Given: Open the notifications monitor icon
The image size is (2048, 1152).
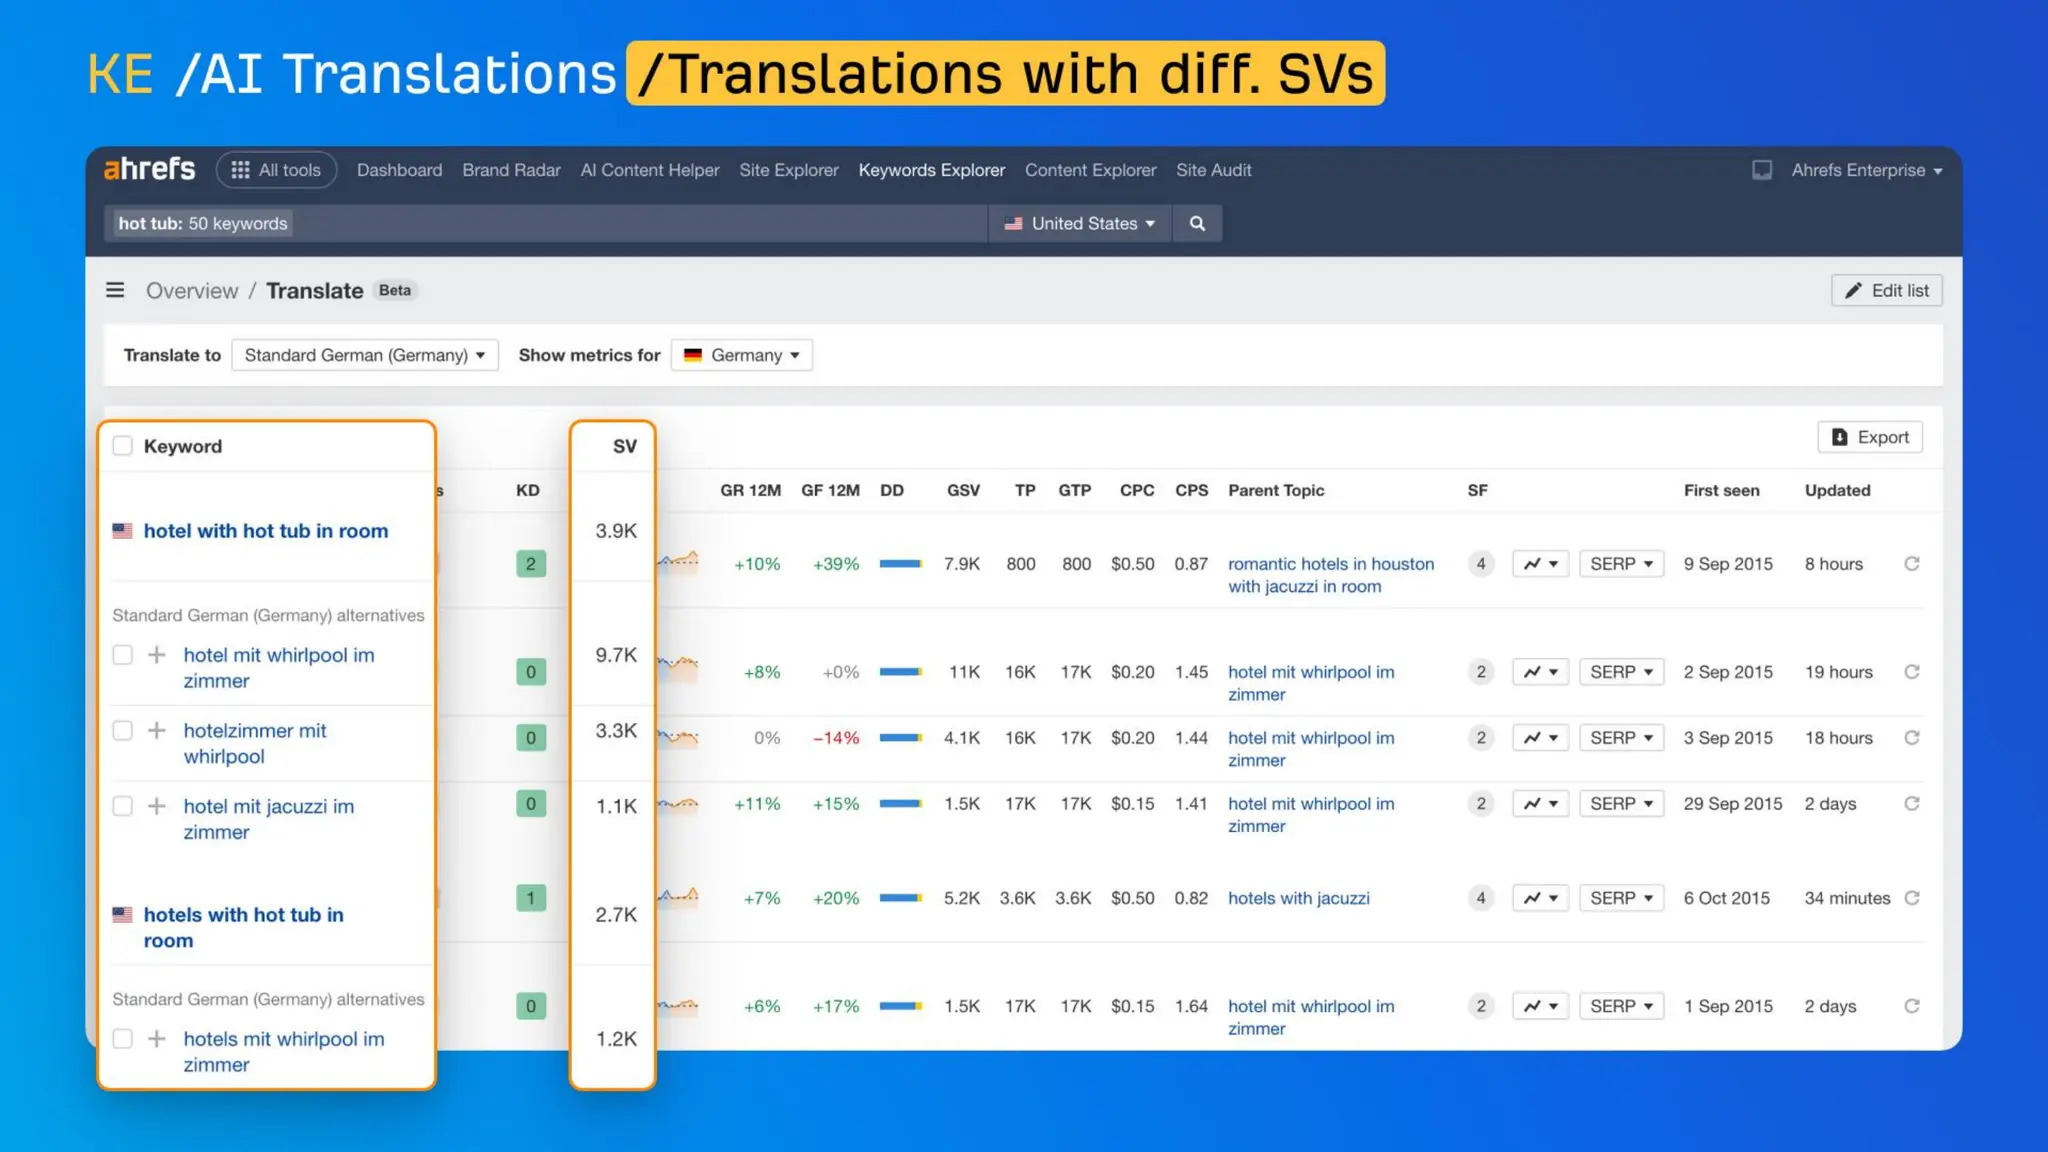Looking at the screenshot, I should click(1762, 170).
